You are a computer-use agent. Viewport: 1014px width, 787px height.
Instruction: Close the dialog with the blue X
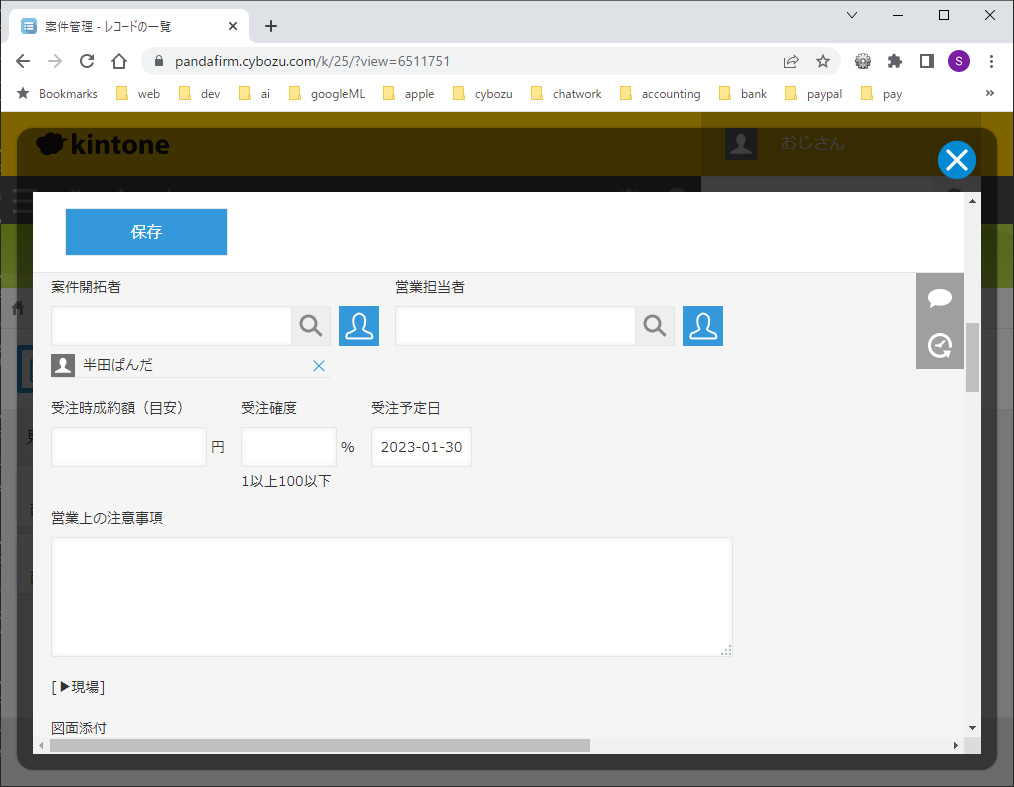956,160
